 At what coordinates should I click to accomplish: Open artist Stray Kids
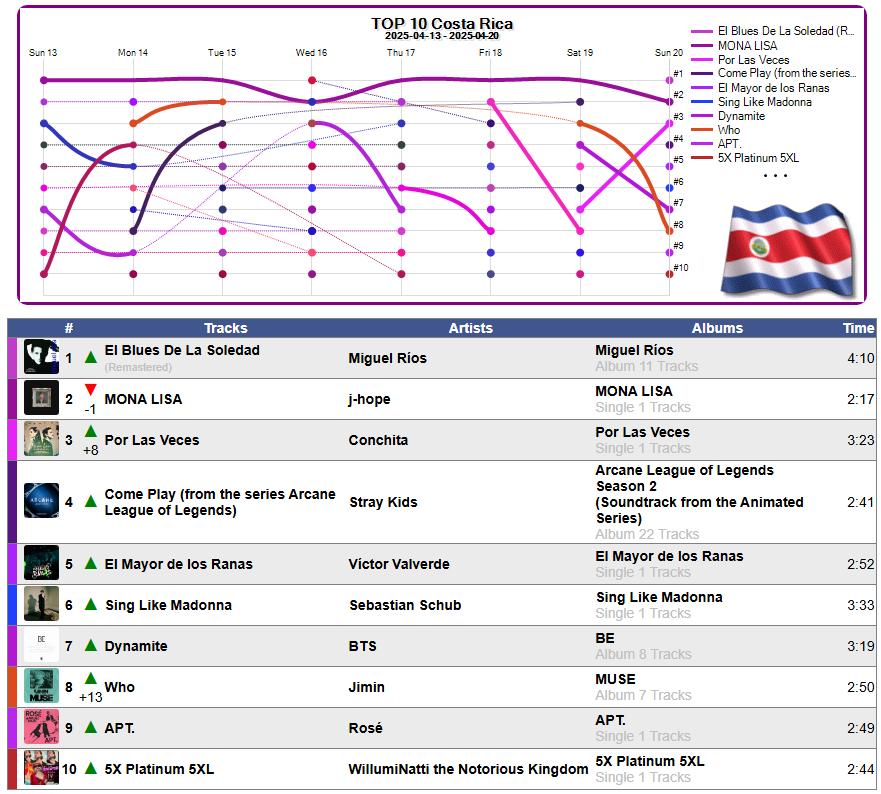[x=383, y=502]
